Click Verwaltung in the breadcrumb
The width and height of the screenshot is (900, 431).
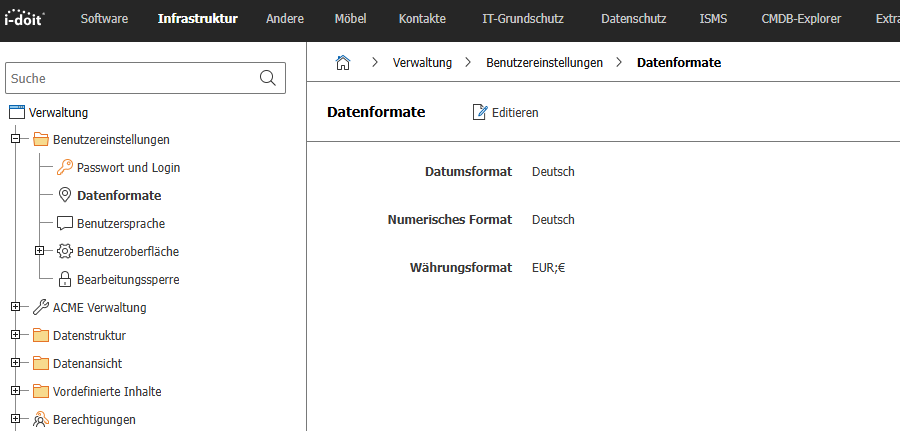[423, 62]
